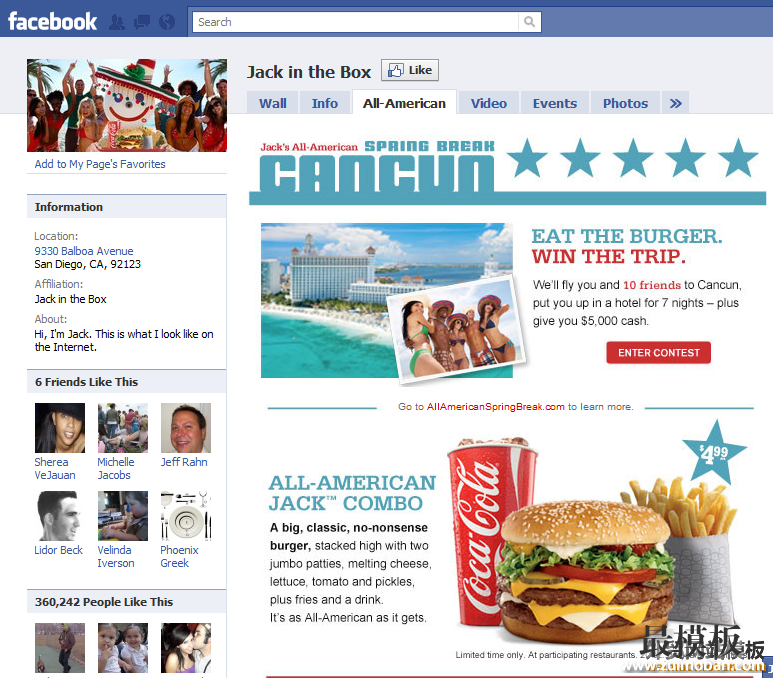Click the Spring Break Cancun banner

click(507, 171)
